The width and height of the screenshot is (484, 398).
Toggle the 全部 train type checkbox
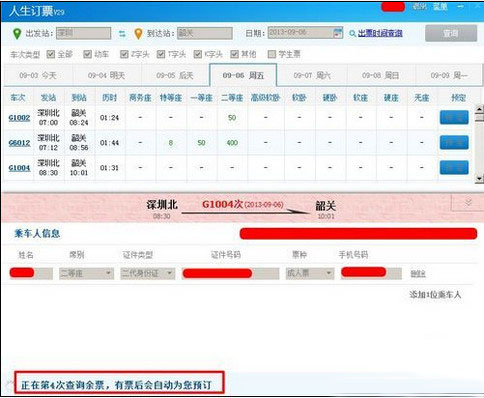(x=51, y=54)
